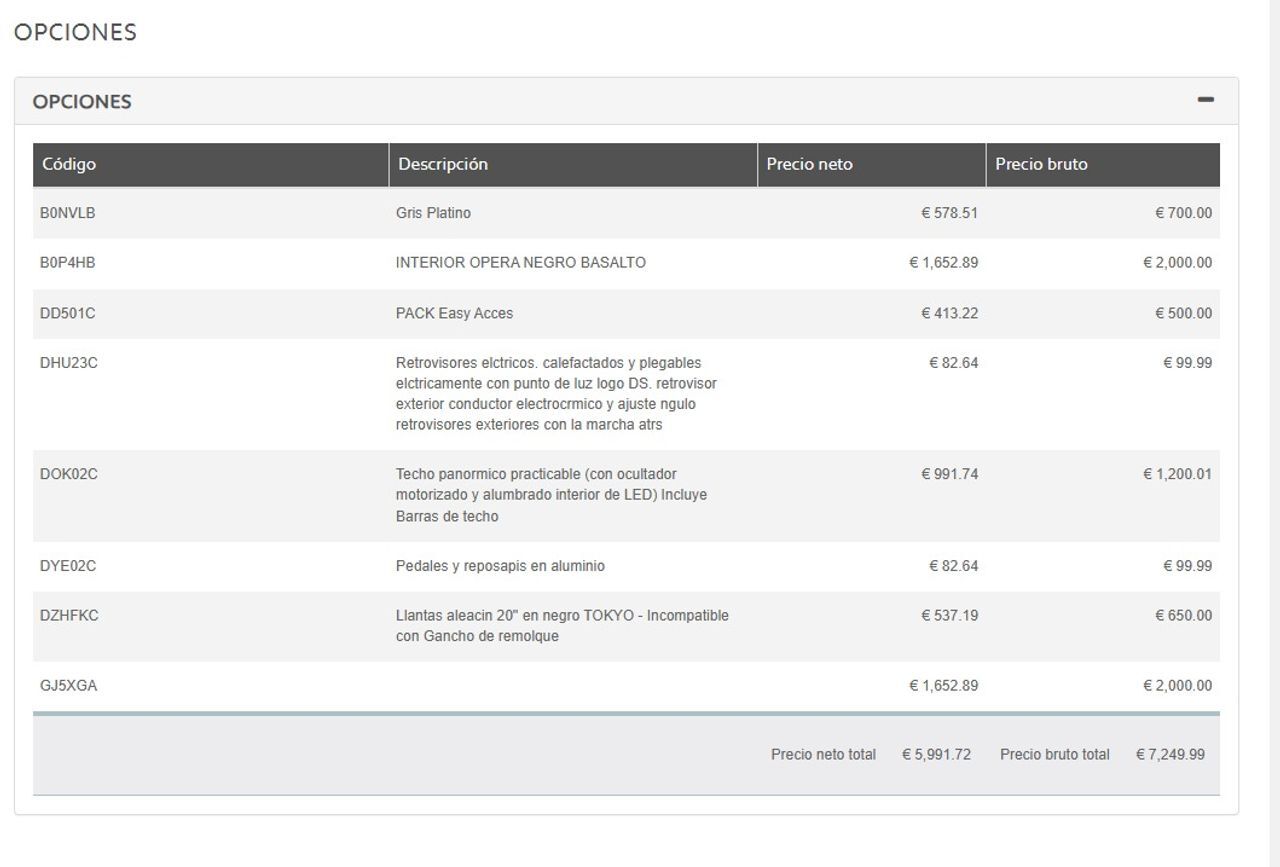Click total gross value € 7,249.99
Screen dimensions: 1280x867
(x=1170, y=755)
